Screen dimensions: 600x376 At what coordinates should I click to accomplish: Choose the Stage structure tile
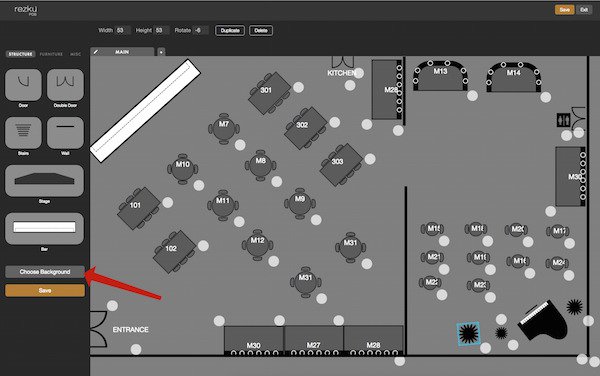44,181
